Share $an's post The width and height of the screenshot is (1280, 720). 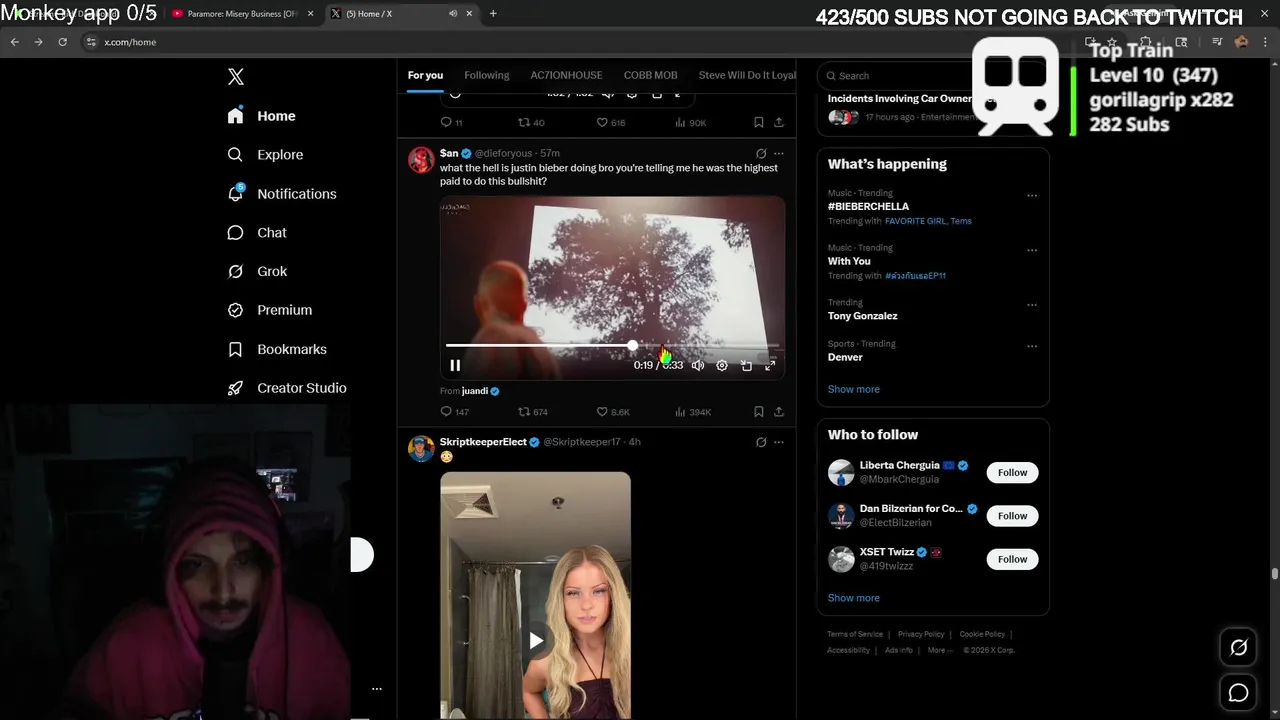coord(779,412)
